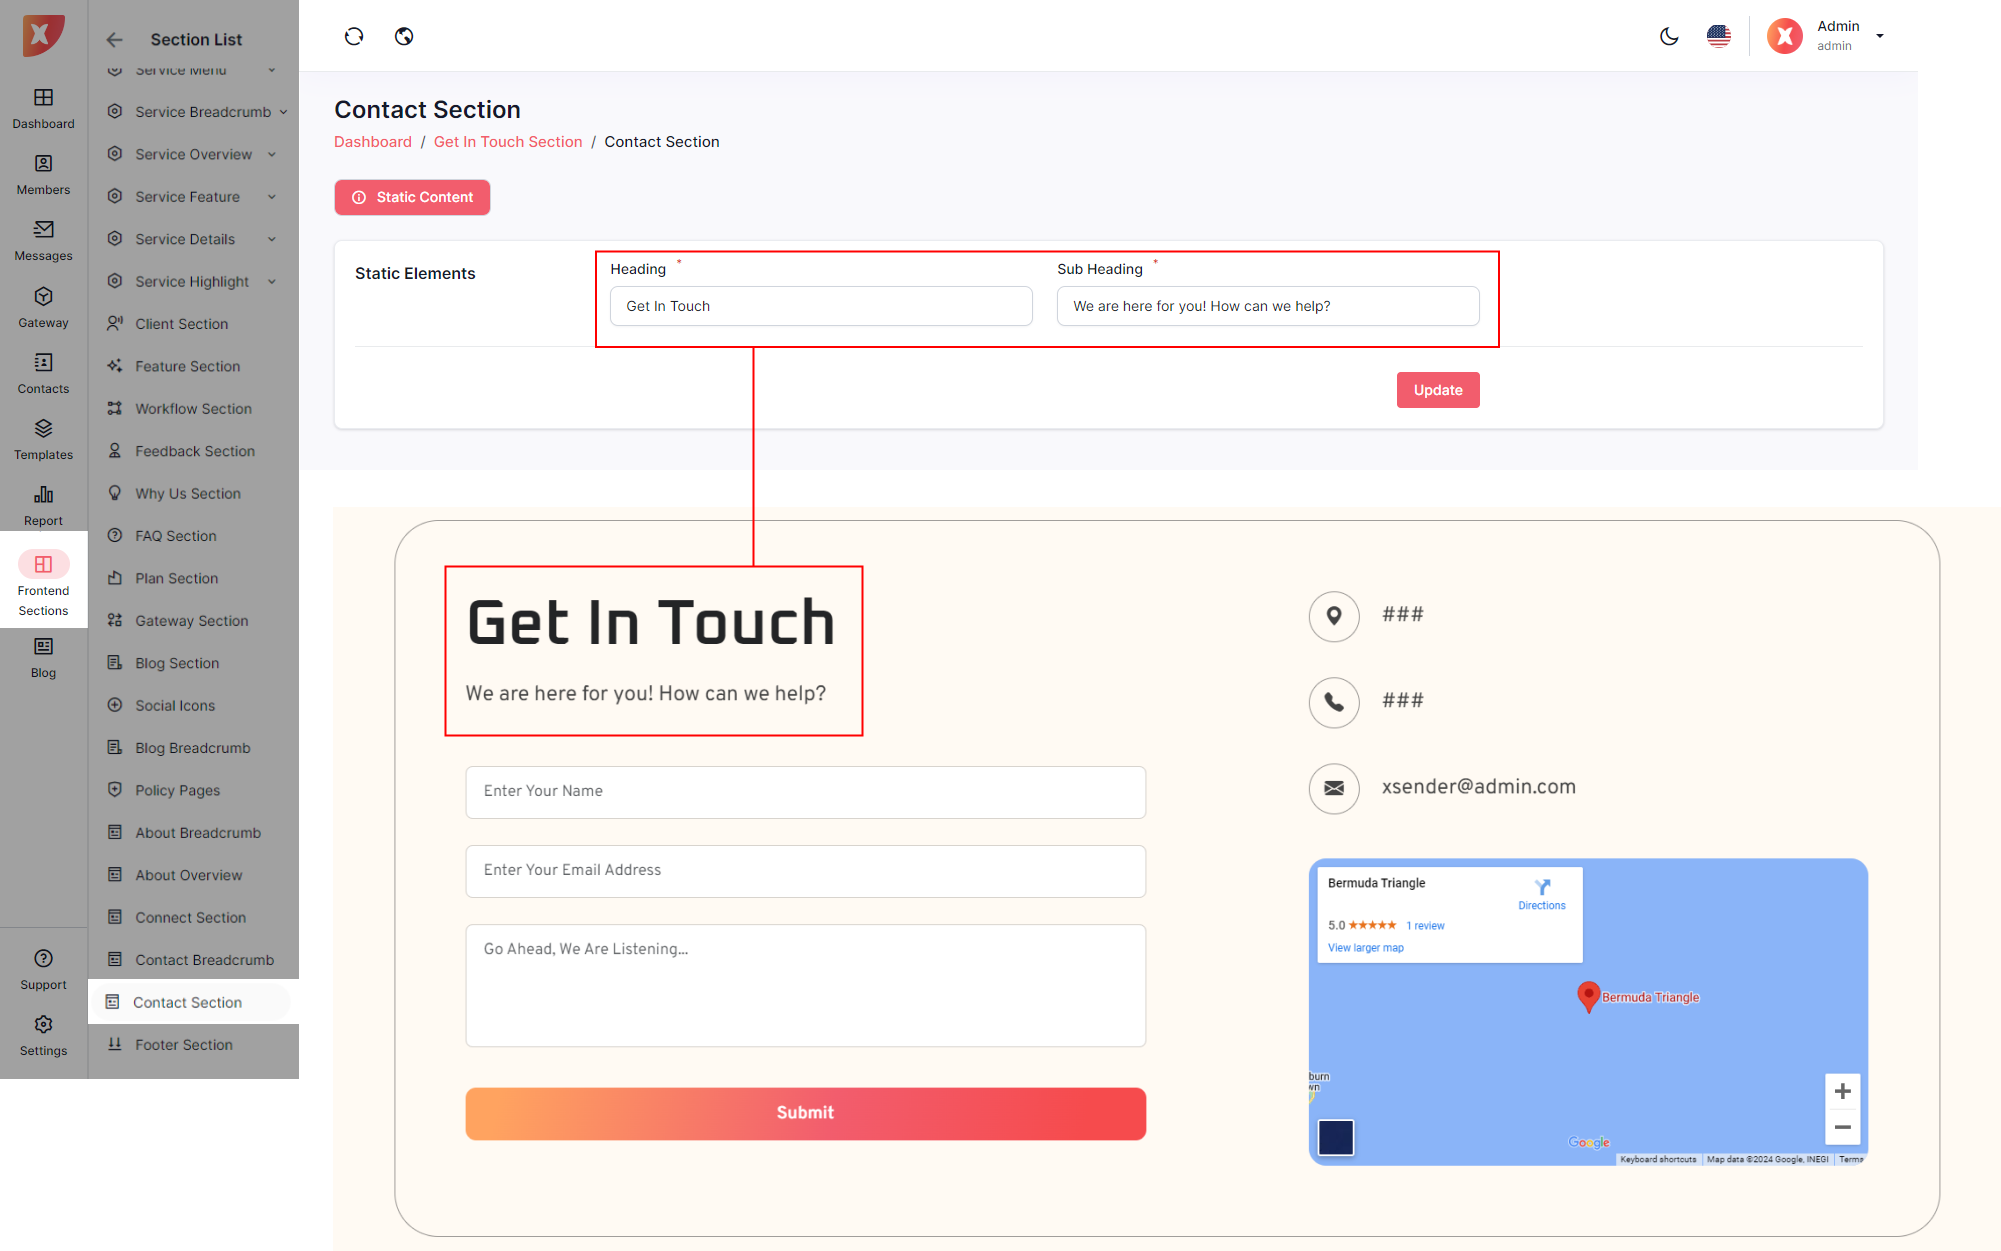Image resolution: width=2001 pixels, height=1251 pixels.
Task: Select Footer Section in section list
Action: [x=184, y=1045]
